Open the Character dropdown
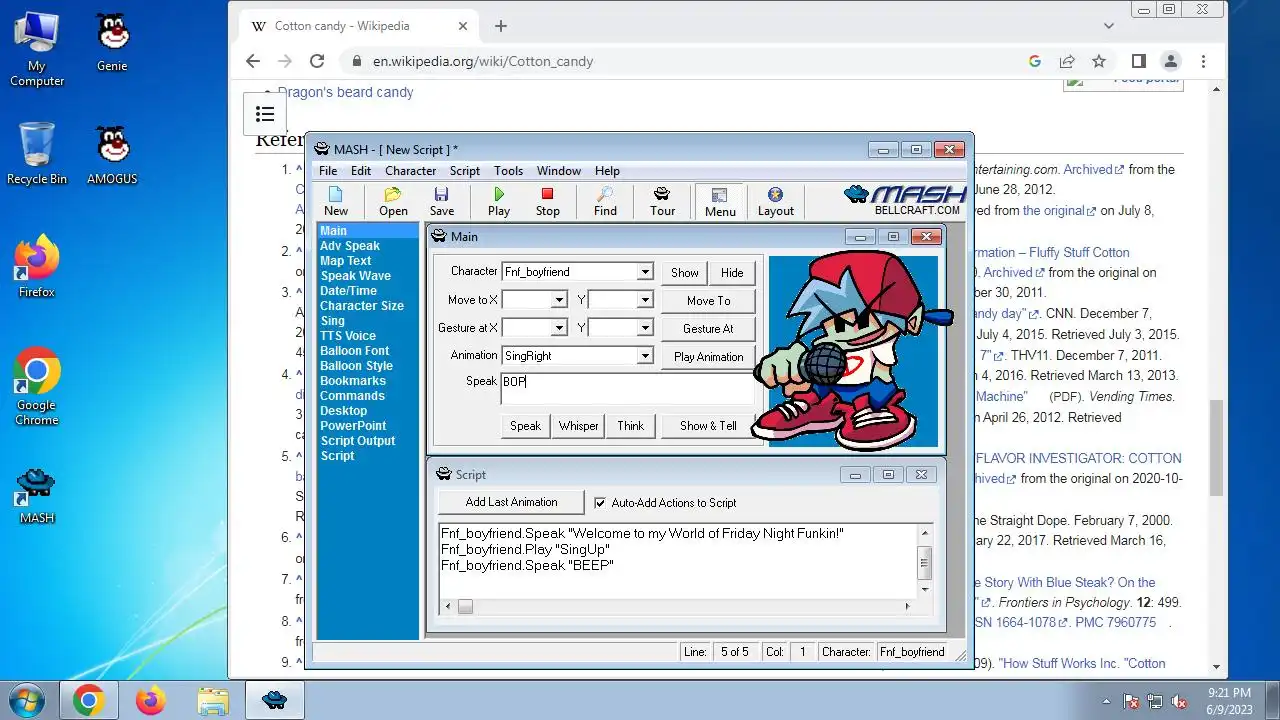The height and width of the screenshot is (720, 1280). click(645, 272)
